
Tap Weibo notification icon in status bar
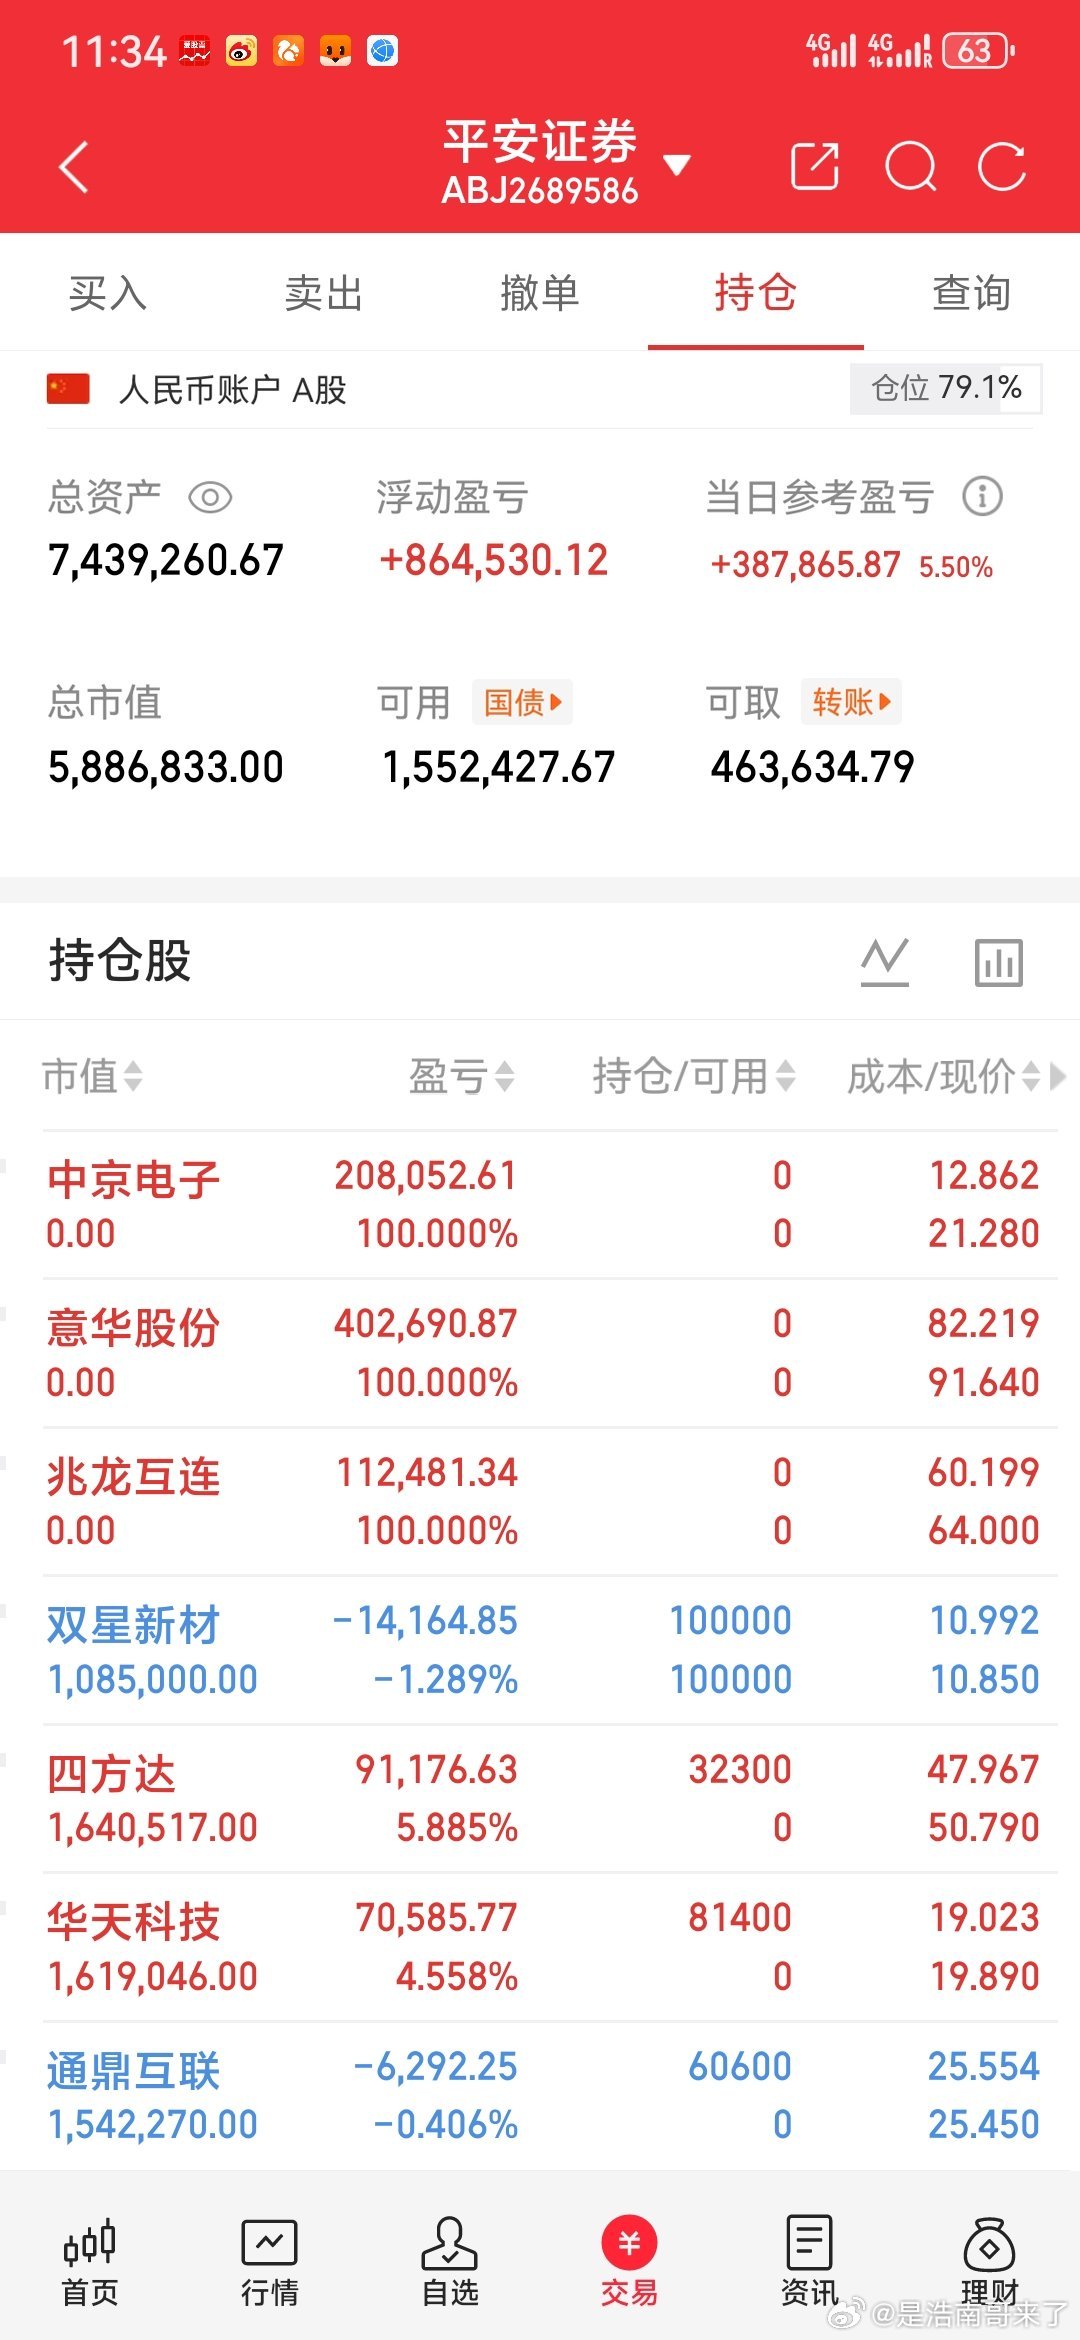pos(241,50)
